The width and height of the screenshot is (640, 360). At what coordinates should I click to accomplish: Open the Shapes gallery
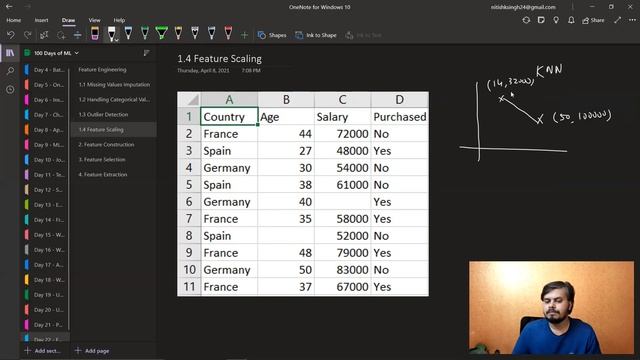(272, 36)
